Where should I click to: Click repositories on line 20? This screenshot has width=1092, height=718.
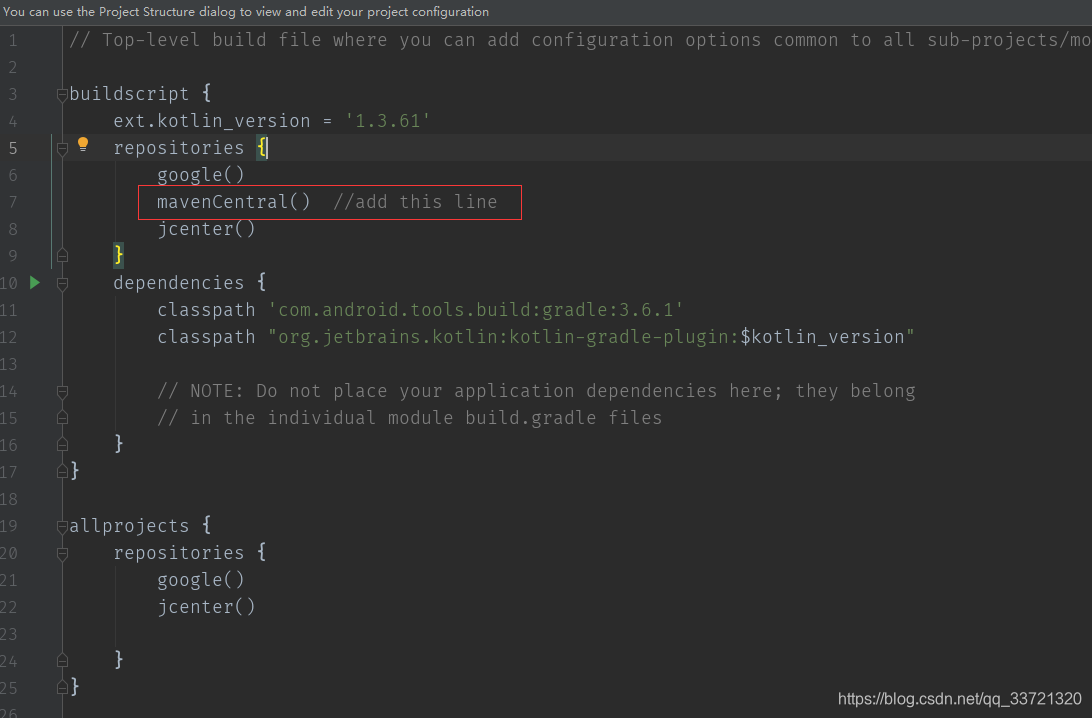point(179,553)
